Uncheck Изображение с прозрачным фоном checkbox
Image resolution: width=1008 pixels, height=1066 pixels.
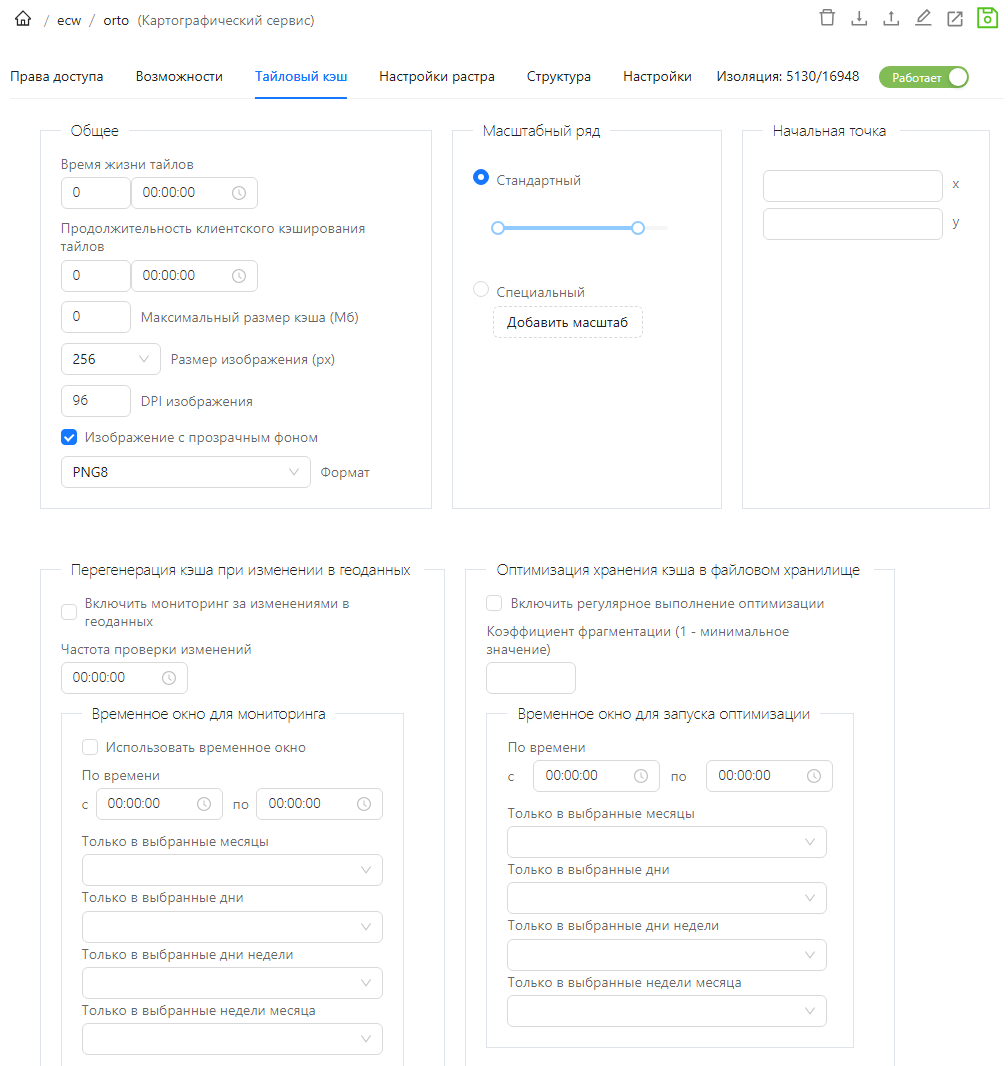coord(69,437)
